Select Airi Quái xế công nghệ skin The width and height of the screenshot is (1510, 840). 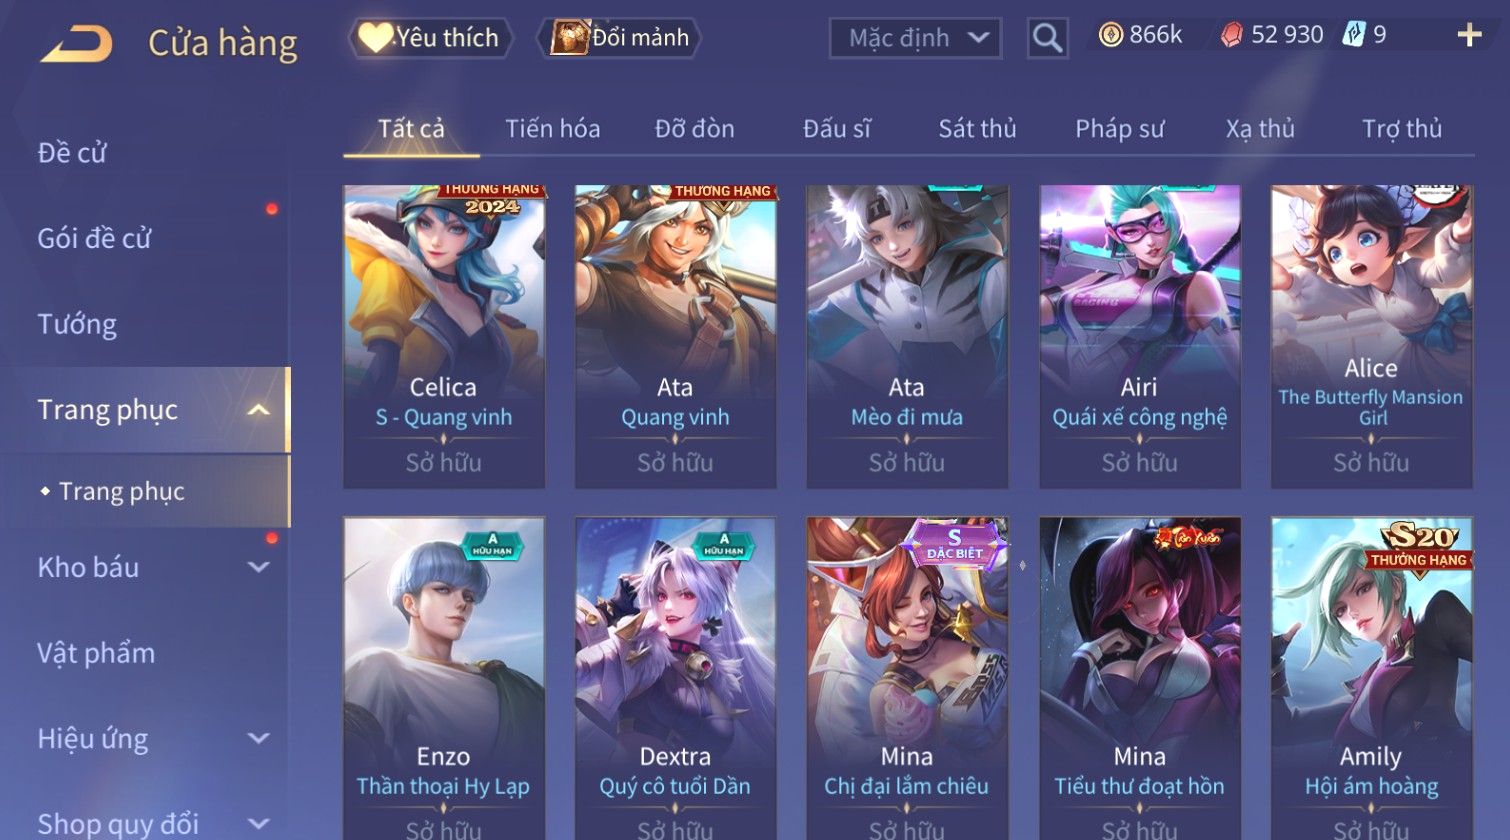pyautogui.click(x=1140, y=337)
